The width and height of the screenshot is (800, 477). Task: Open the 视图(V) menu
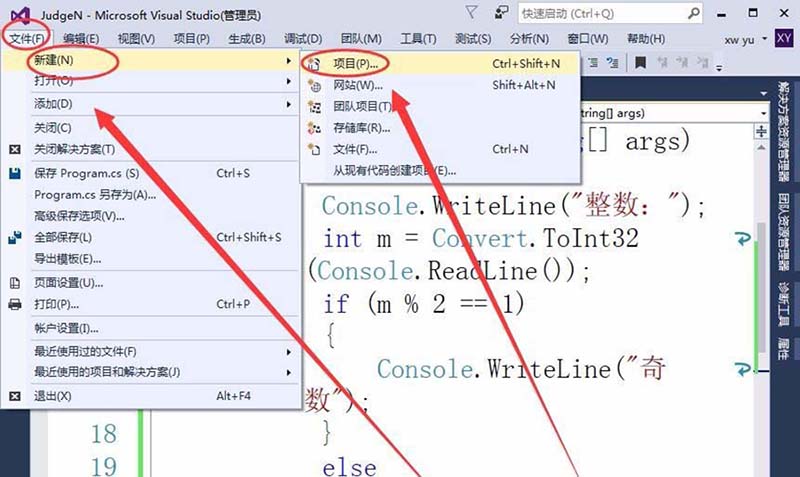136,39
